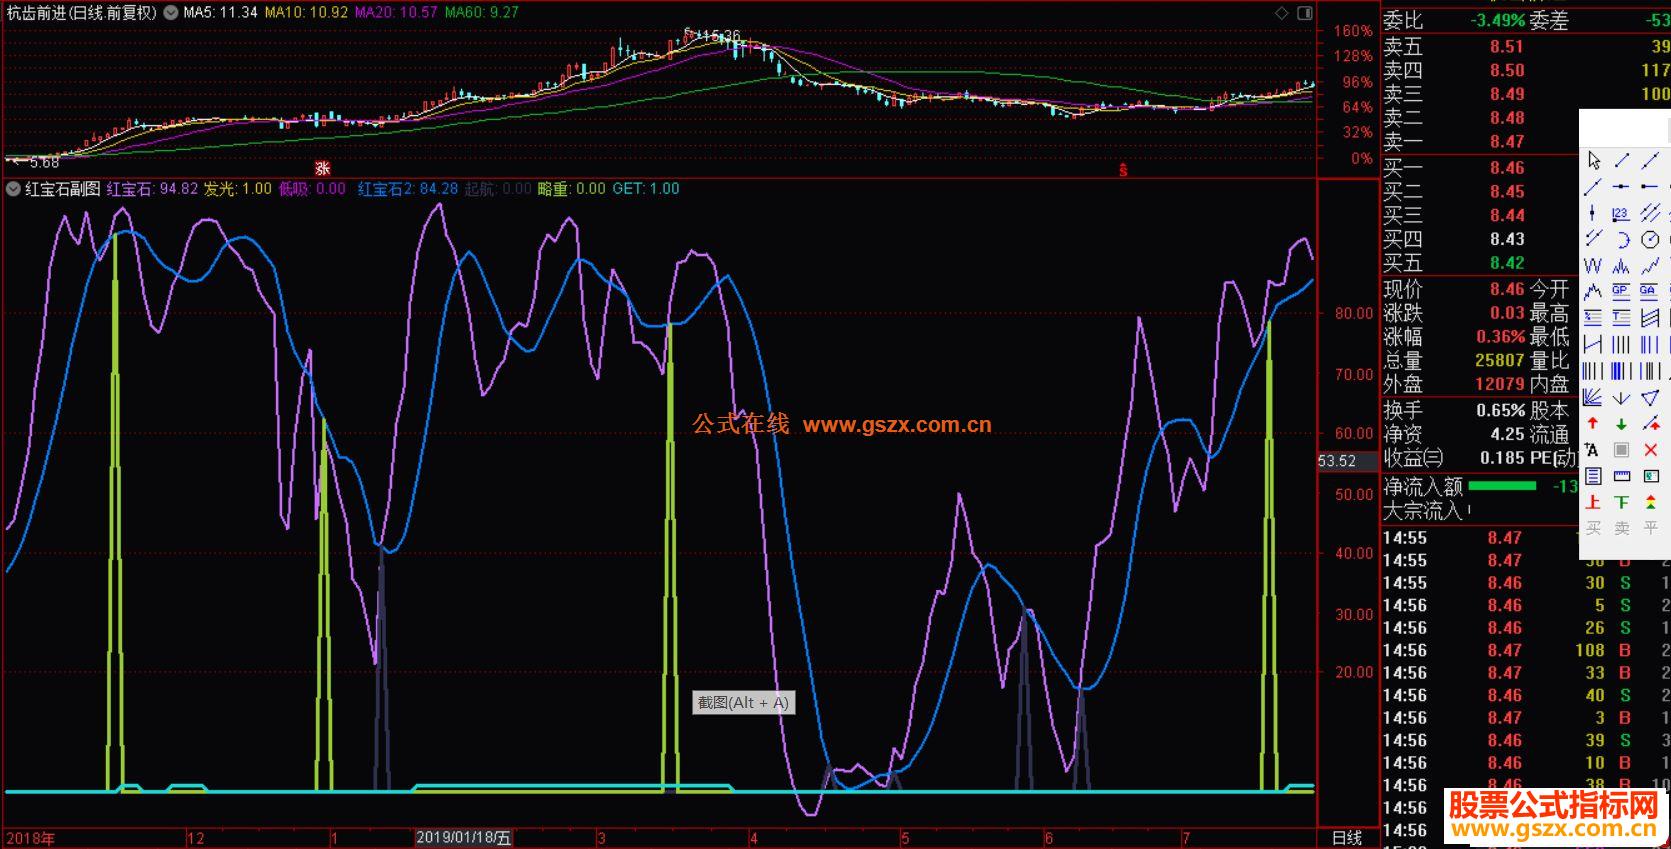Screen dimensions: 1671x849
Task: Select the gray rectangle box tool
Action: [1621, 449]
